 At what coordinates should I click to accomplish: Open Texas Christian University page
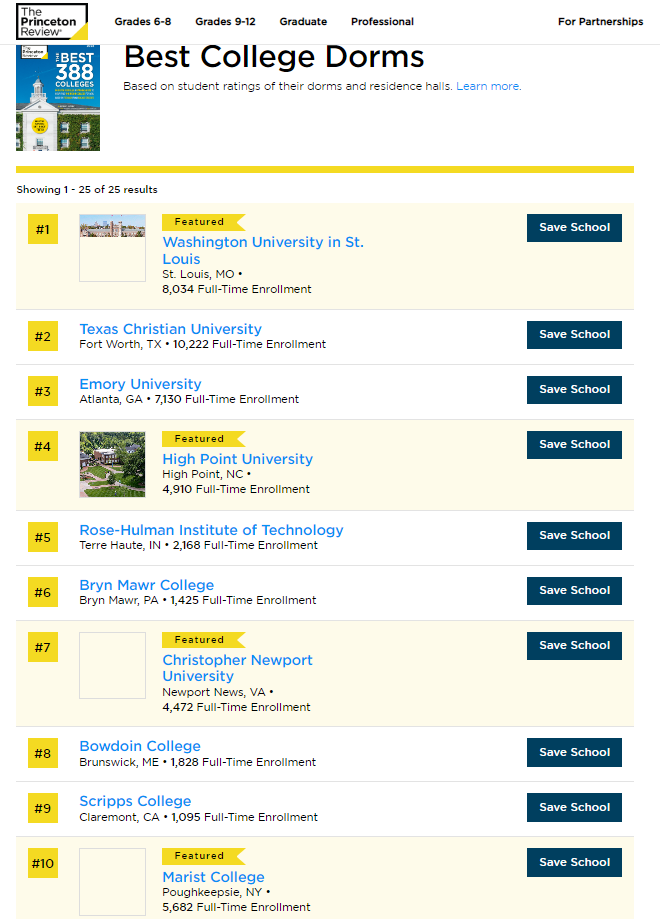coord(171,329)
